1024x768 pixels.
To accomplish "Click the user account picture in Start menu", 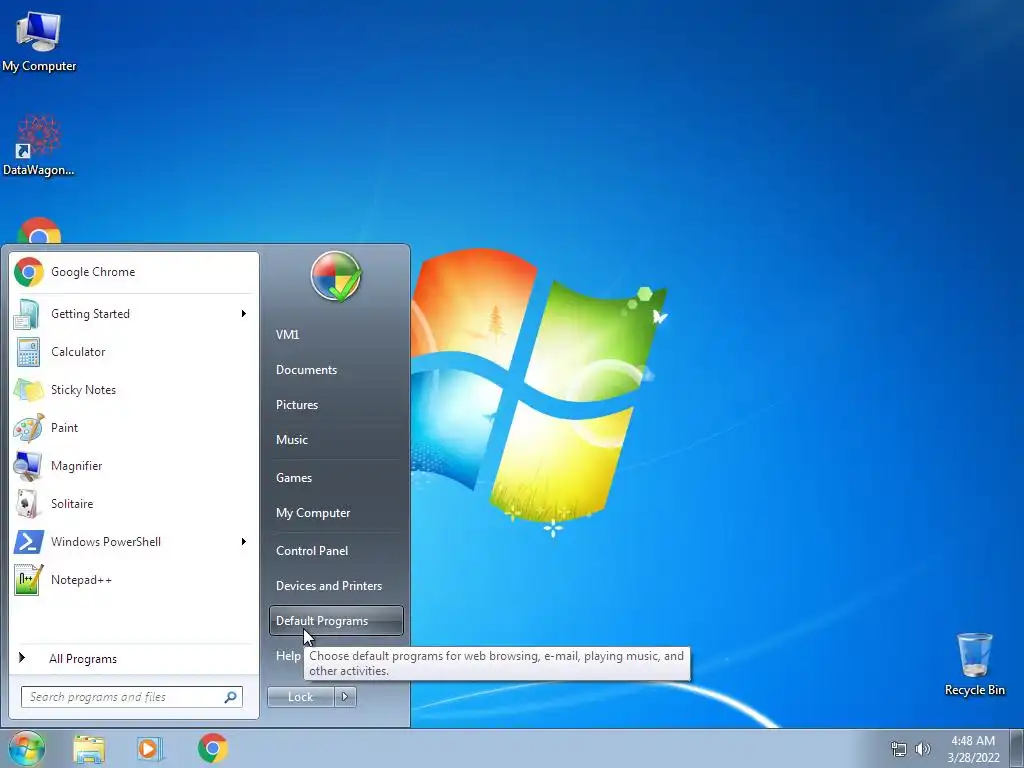I will coord(336,277).
